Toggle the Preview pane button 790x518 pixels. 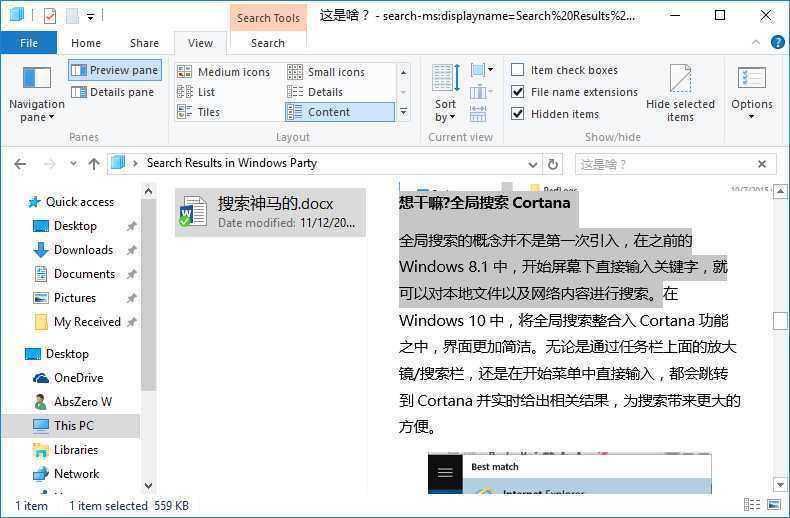click(x=115, y=70)
